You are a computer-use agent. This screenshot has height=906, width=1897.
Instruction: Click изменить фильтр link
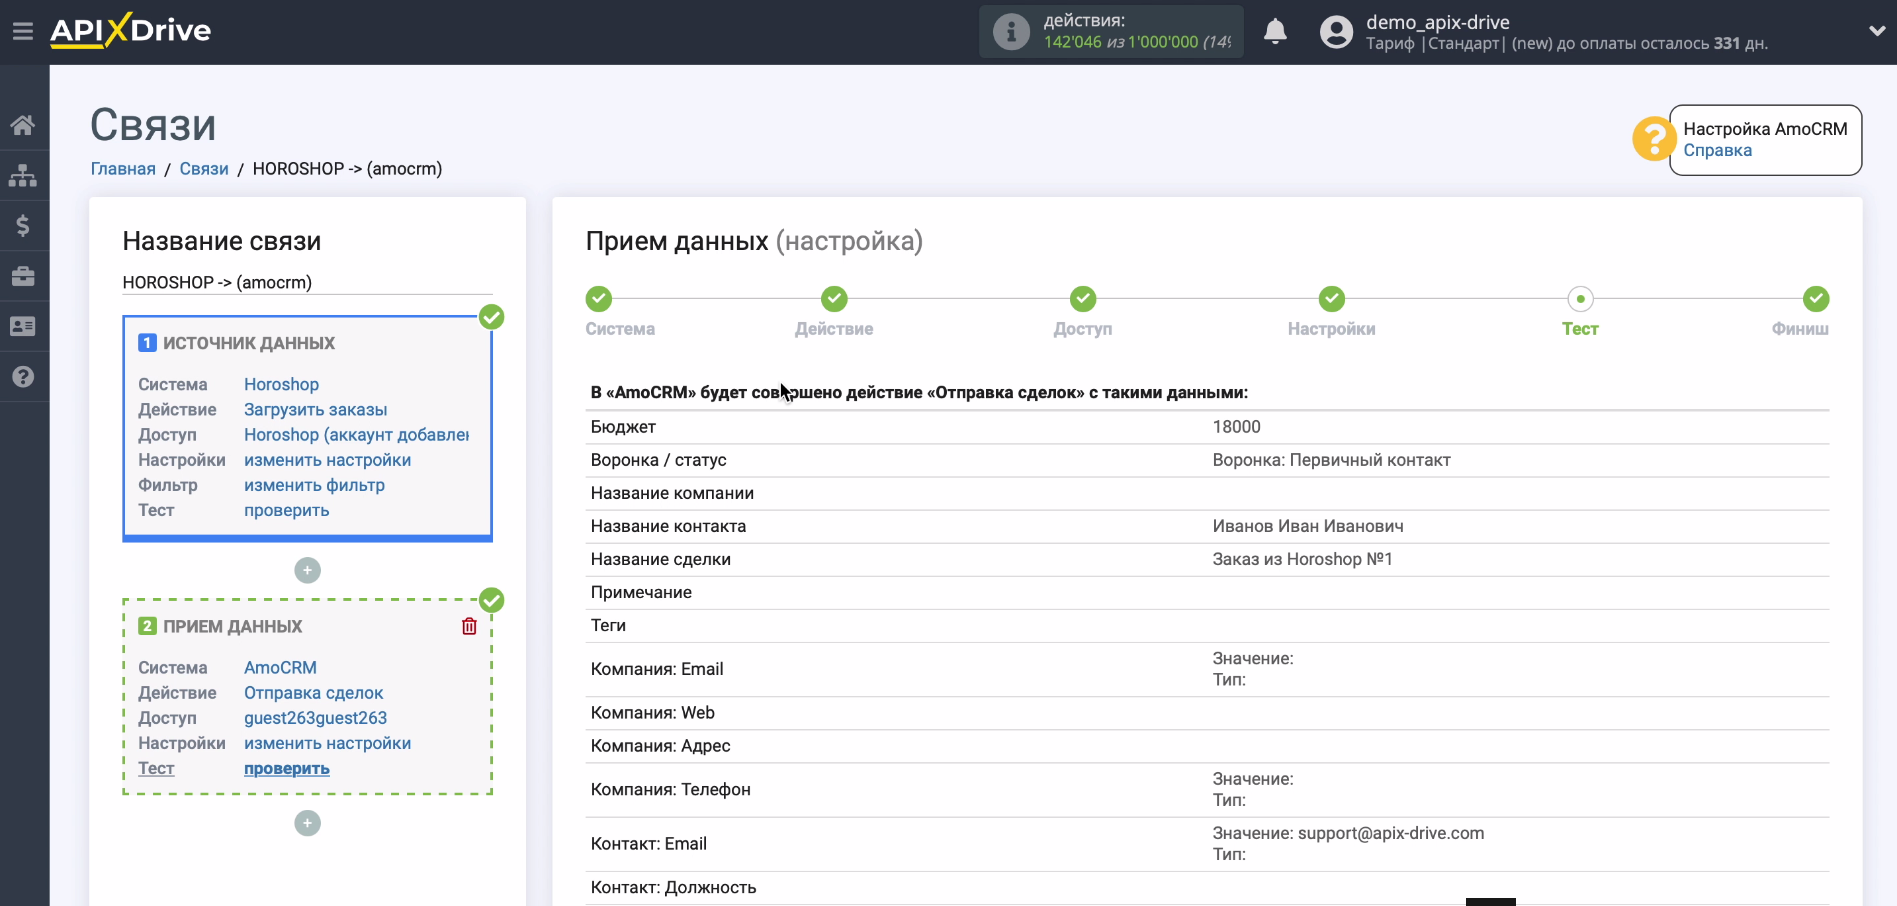click(x=314, y=485)
